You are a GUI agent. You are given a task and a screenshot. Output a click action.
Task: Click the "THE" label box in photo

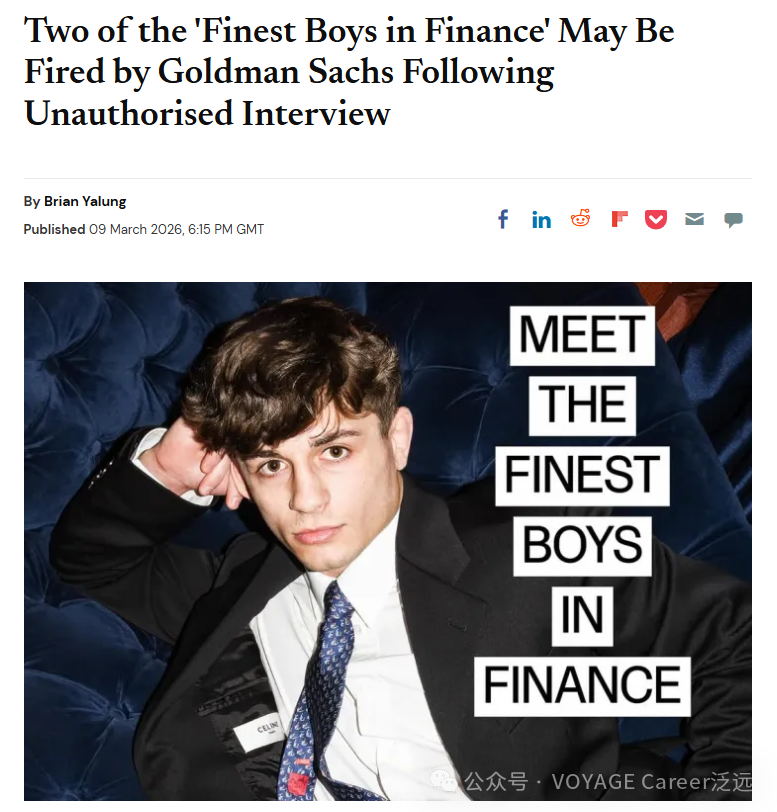[582, 406]
